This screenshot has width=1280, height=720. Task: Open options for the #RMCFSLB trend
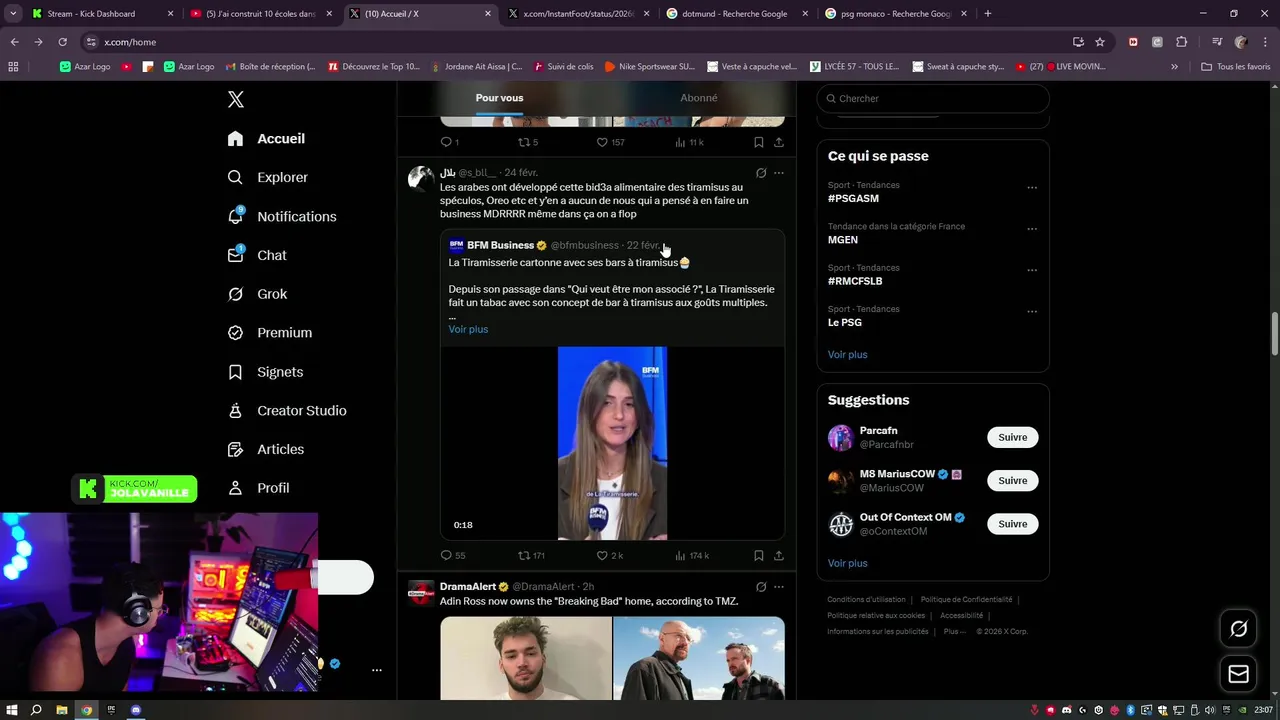click(x=1032, y=271)
